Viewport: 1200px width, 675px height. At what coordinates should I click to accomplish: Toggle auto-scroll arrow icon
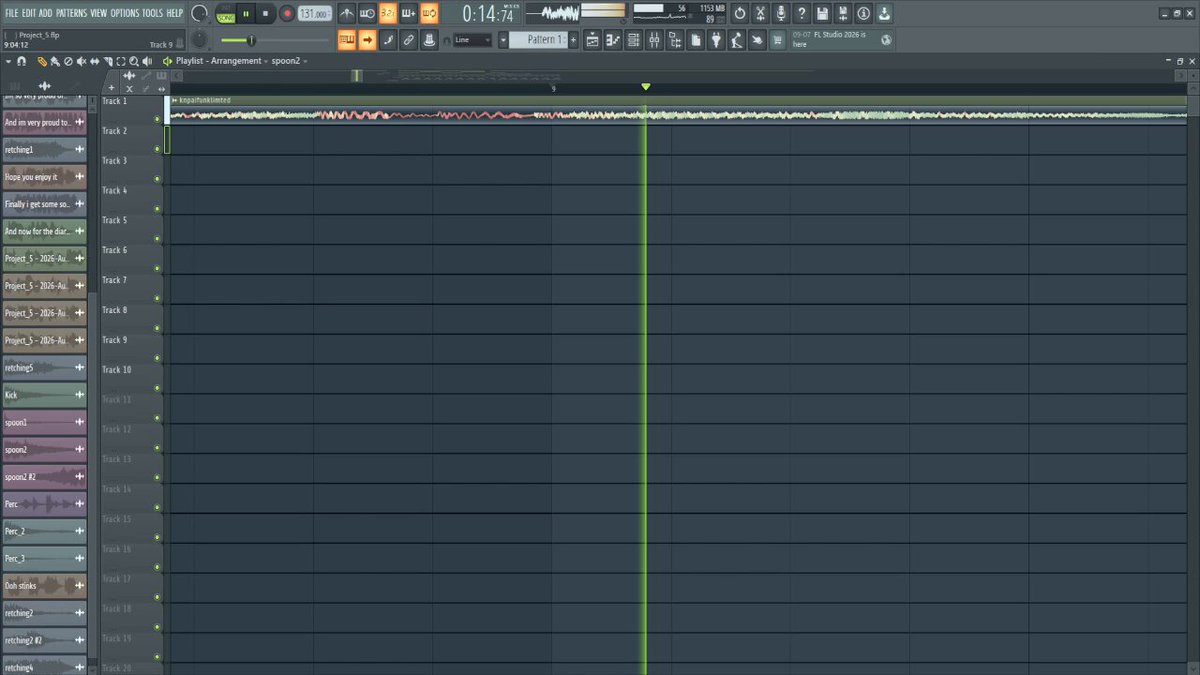click(x=367, y=40)
